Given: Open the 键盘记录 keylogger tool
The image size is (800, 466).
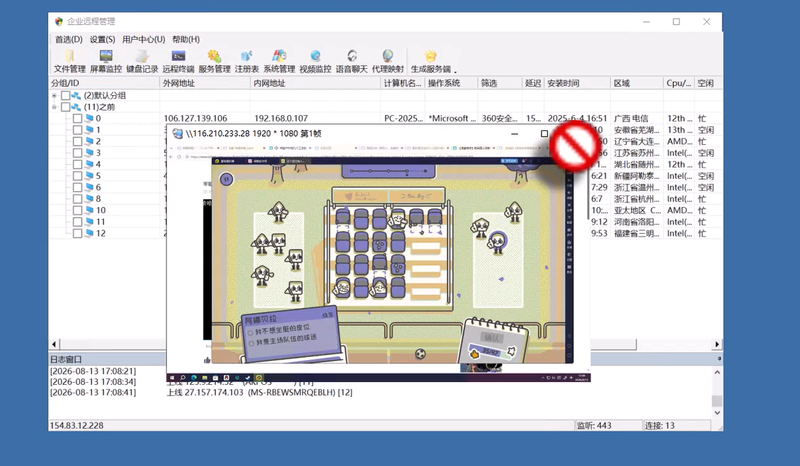Looking at the screenshot, I should click(x=142, y=61).
